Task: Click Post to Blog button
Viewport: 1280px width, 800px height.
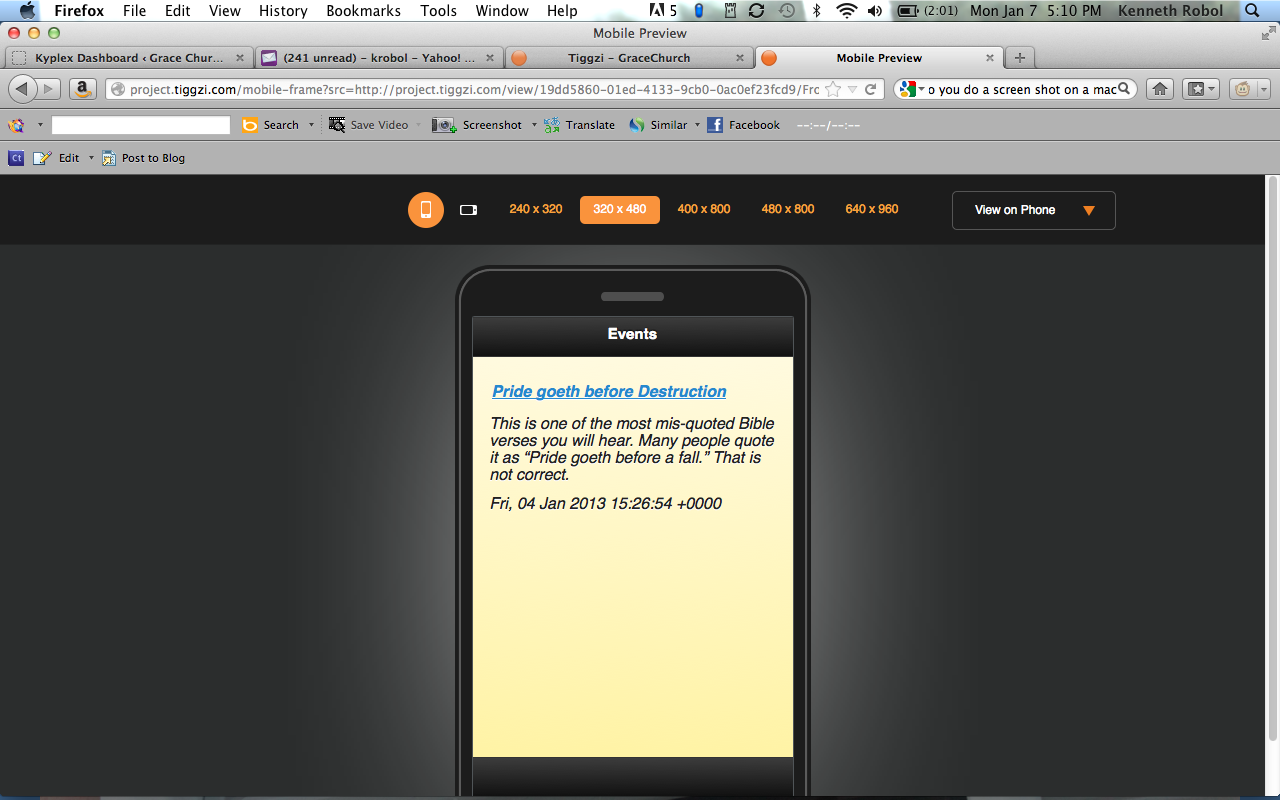Action: point(143,158)
